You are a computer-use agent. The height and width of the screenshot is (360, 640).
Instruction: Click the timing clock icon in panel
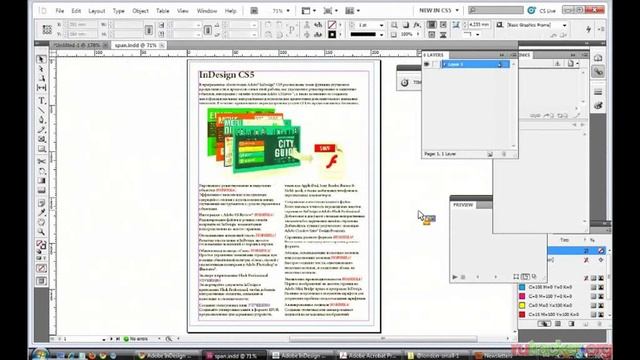404,82
